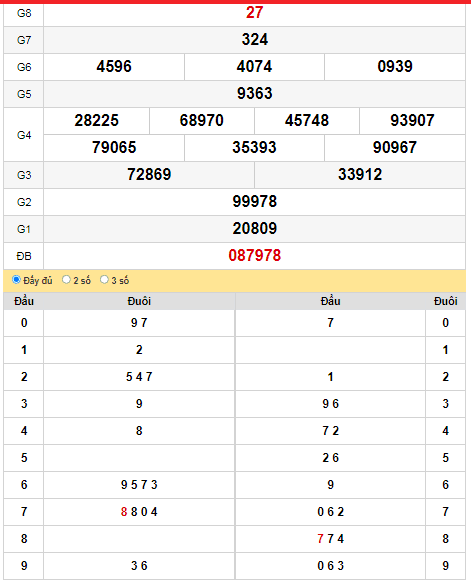Click the left 'Đuôi' column header
Image resolution: width=471 pixels, height=584 pixels.
click(139, 301)
